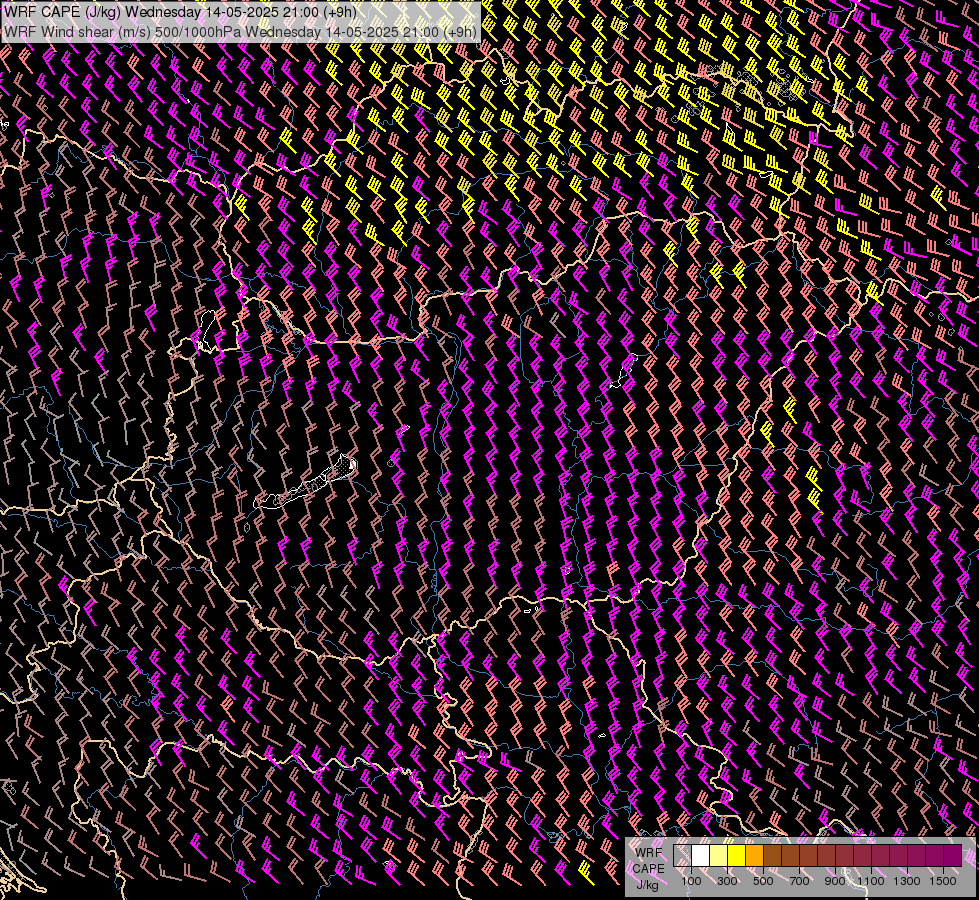Click the 700 legend value label
Screen dimensions: 979x900
(x=799, y=881)
